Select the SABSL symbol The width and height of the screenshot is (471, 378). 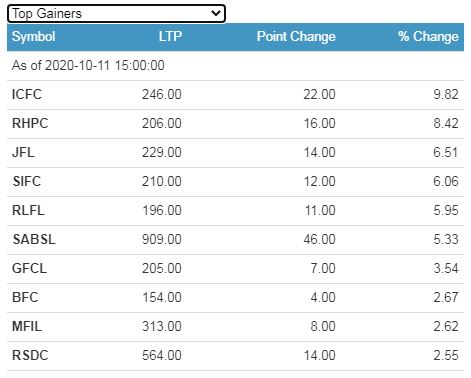coord(34,239)
